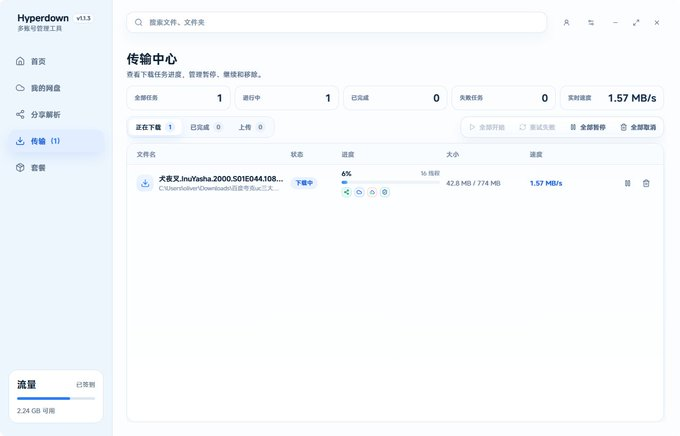This screenshot has height=436, width=680.
Task: Click the blue 1.57 MB/s row speed
Action: click(x=546, y=183)
